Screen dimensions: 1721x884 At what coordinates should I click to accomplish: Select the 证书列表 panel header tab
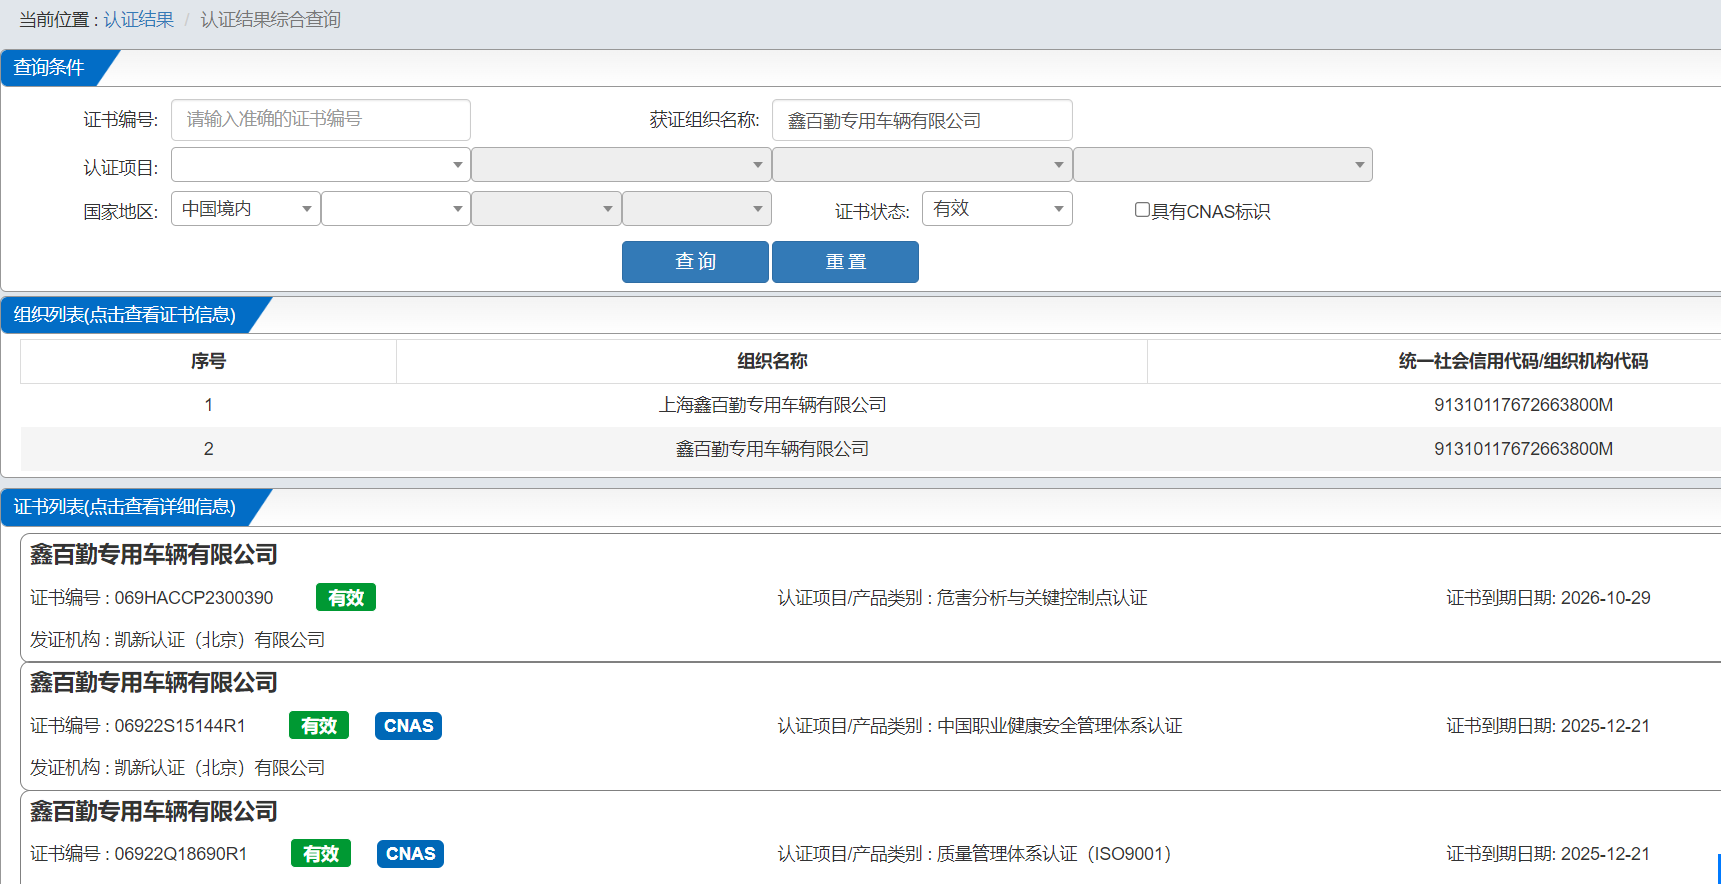click(125, 507)
